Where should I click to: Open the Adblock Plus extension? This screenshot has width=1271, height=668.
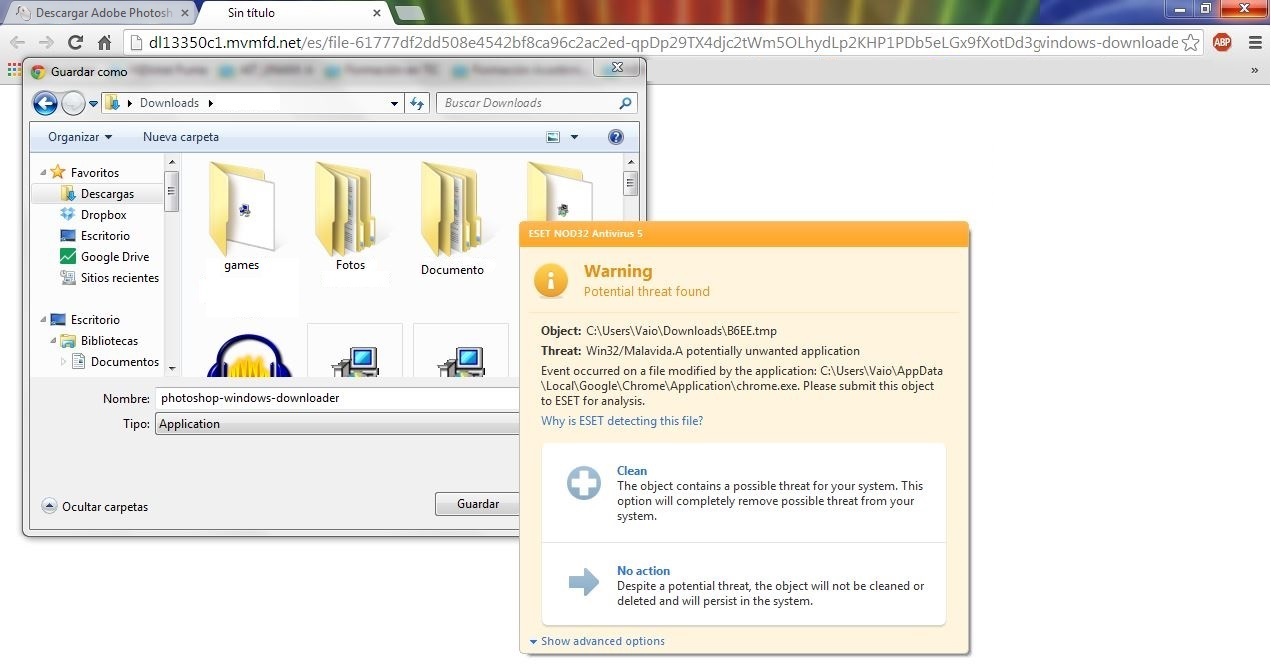[x=1222, y=42]
